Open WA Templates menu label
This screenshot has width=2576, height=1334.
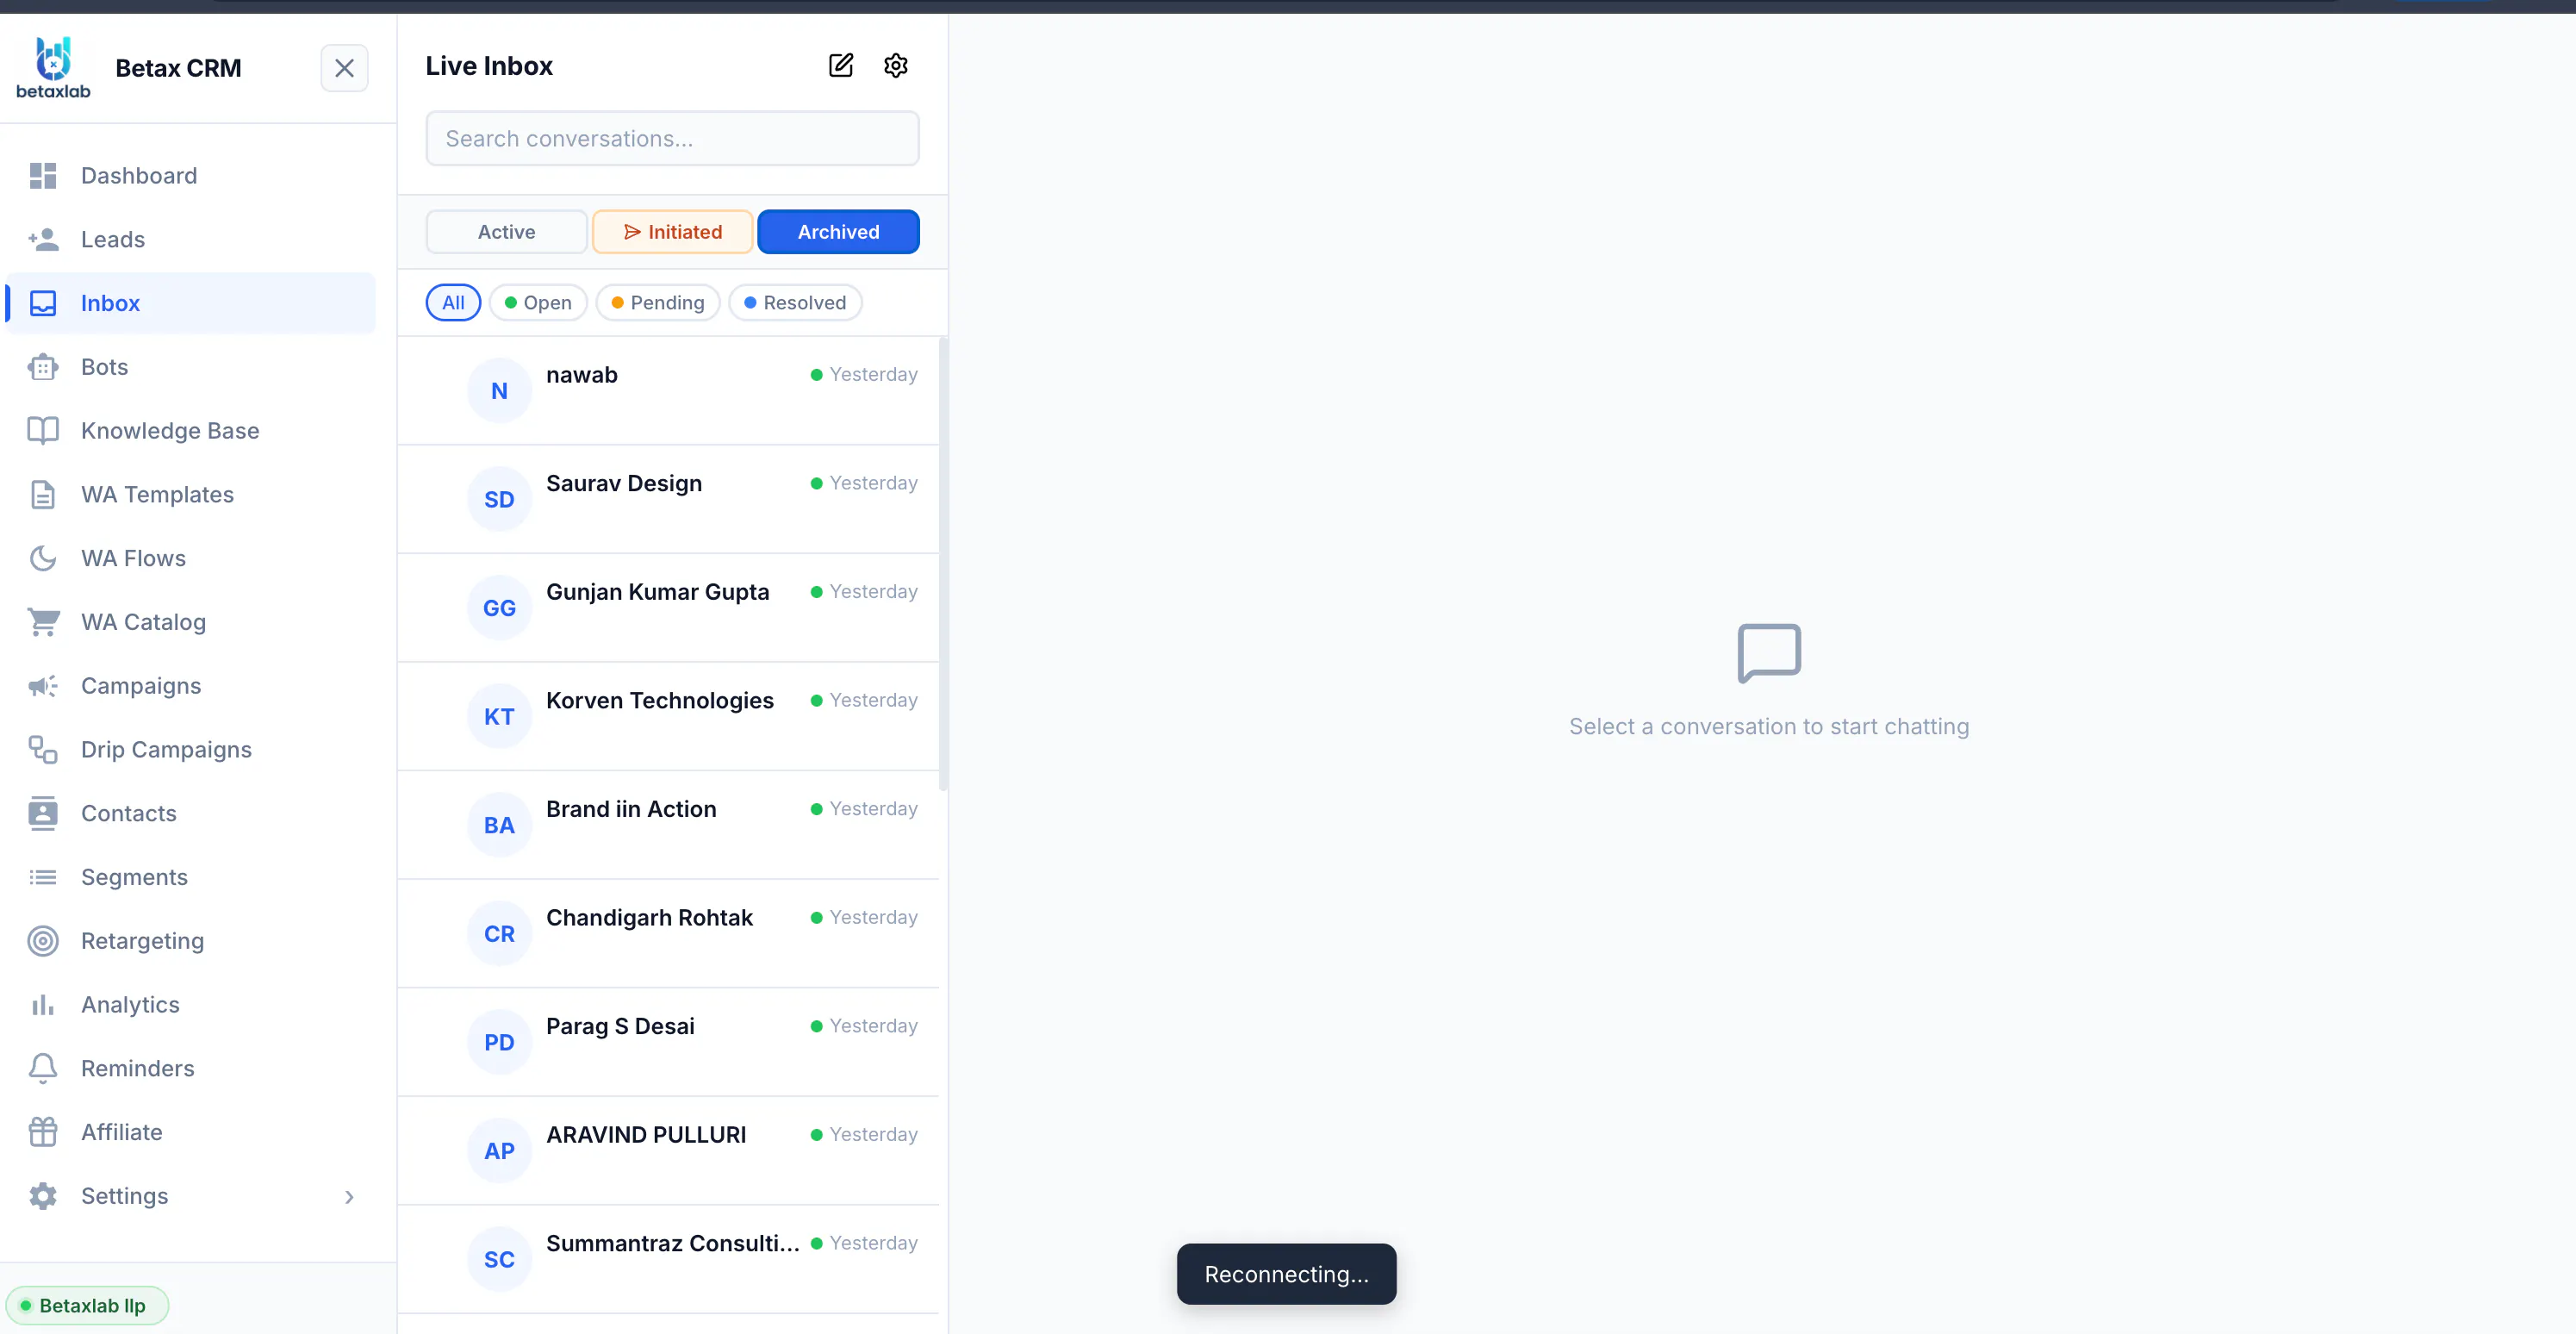[157, 495]
